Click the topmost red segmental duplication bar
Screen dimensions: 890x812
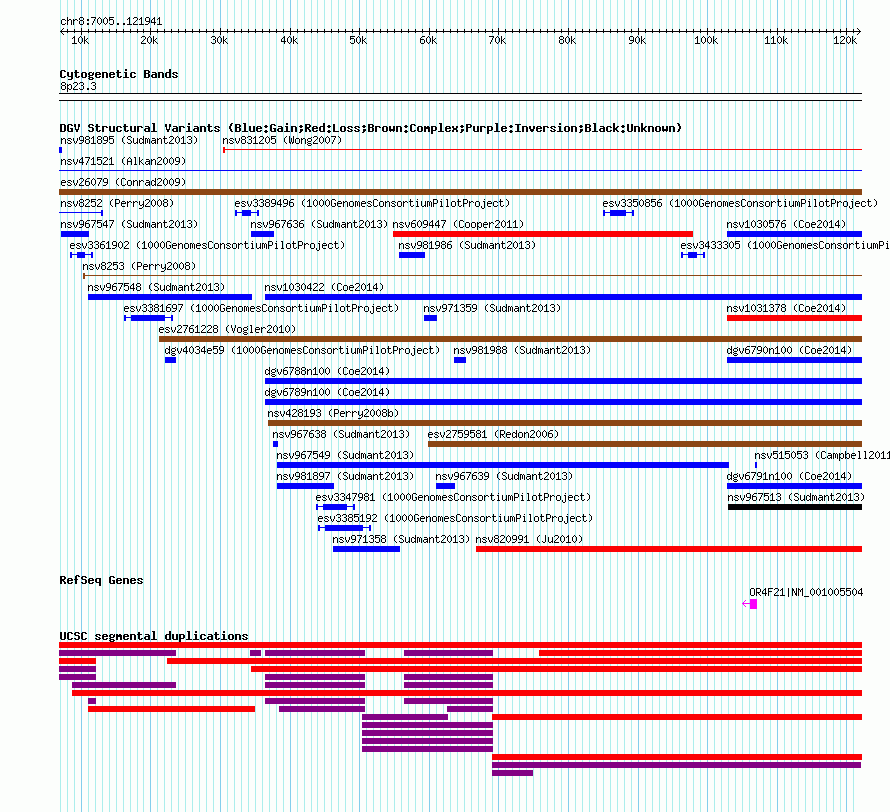[460, 645]
